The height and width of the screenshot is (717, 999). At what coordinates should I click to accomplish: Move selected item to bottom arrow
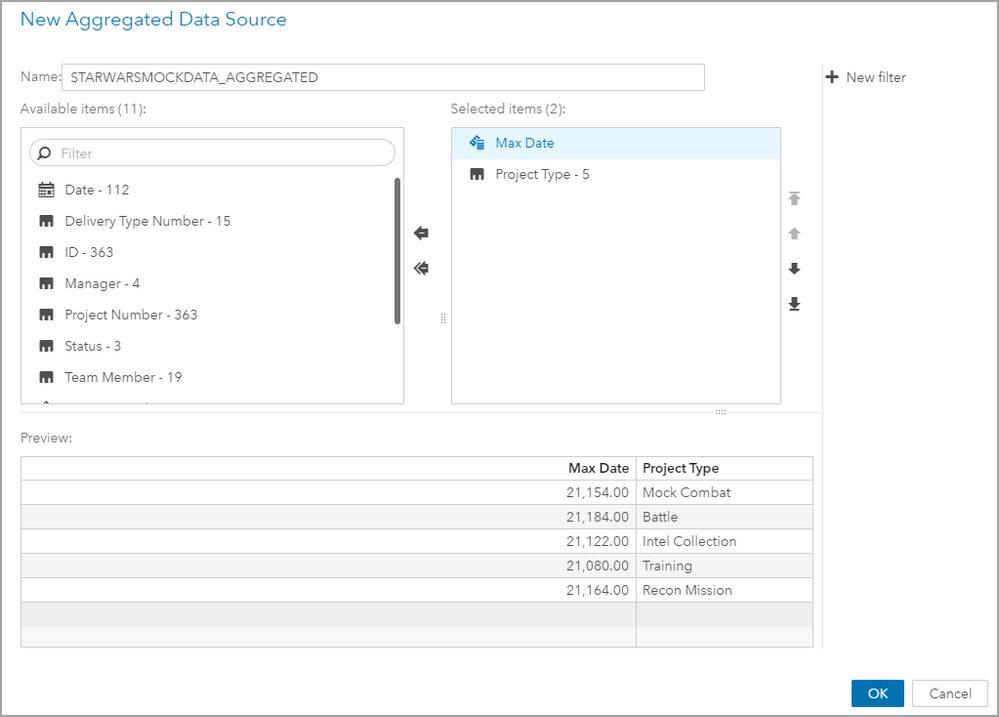tap(794, 304)
